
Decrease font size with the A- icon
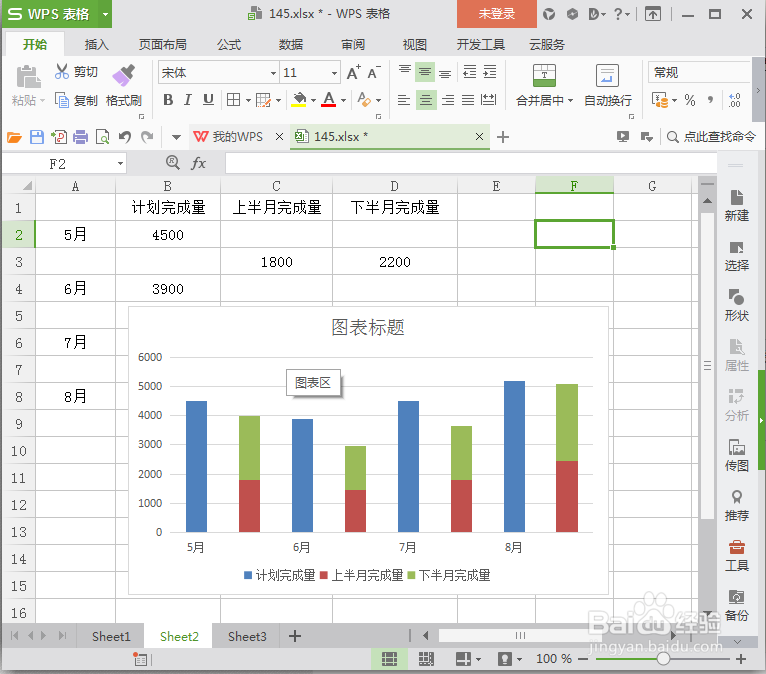(374, 72)
